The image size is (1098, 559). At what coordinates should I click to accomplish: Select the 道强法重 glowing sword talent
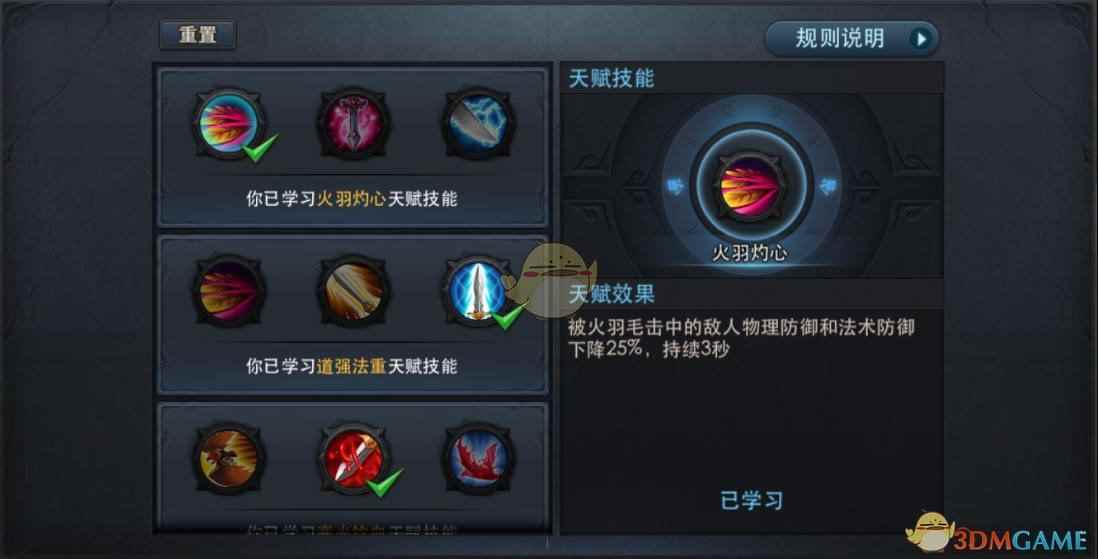click(478, 291)
